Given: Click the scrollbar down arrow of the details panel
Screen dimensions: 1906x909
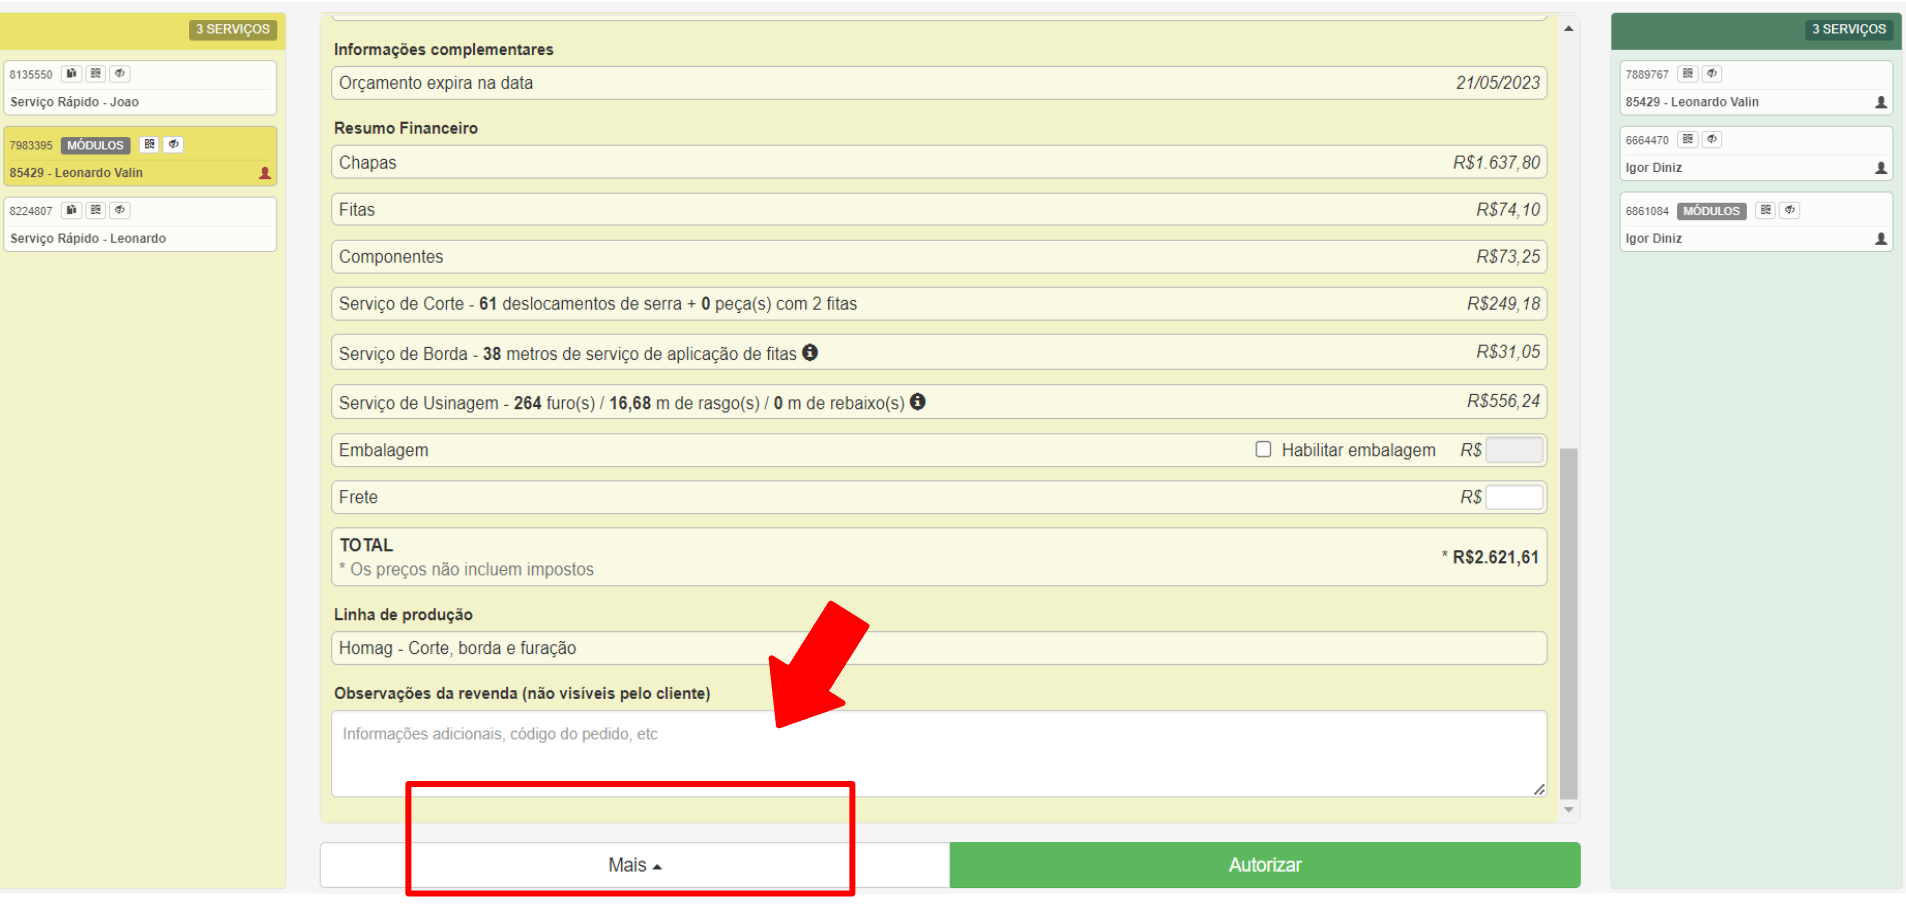Looking at the screenshot, I should 1569,810.
